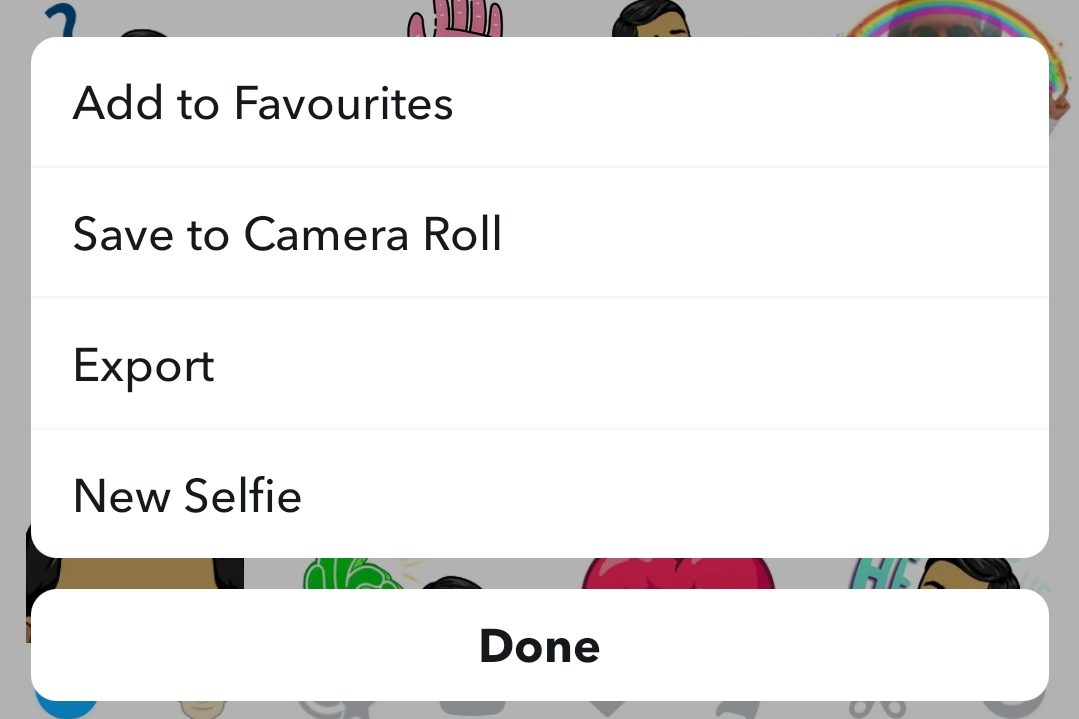Tap the grey swirl-and-star icon in the bottom bar

click(x=336, y=709)
